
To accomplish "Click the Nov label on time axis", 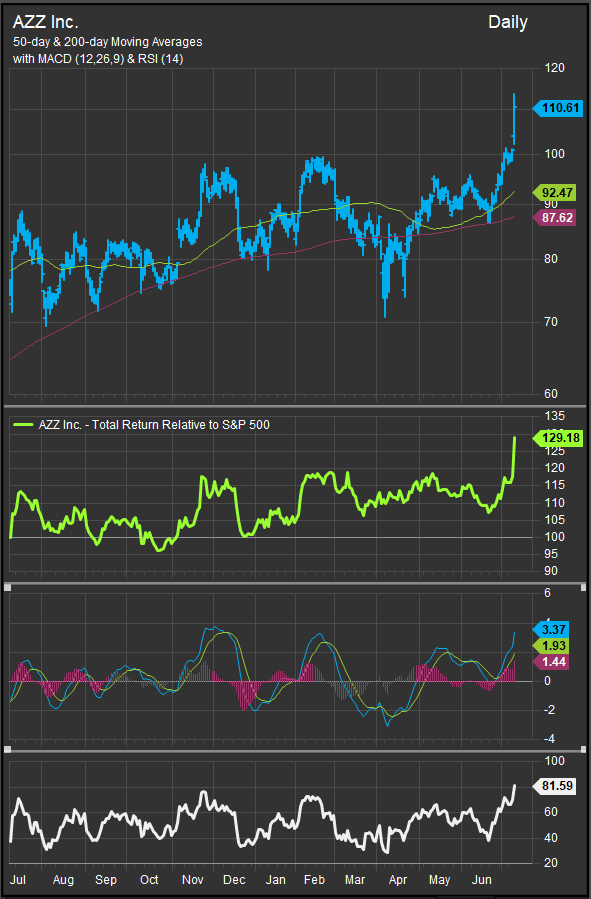I will coord(193,880).
